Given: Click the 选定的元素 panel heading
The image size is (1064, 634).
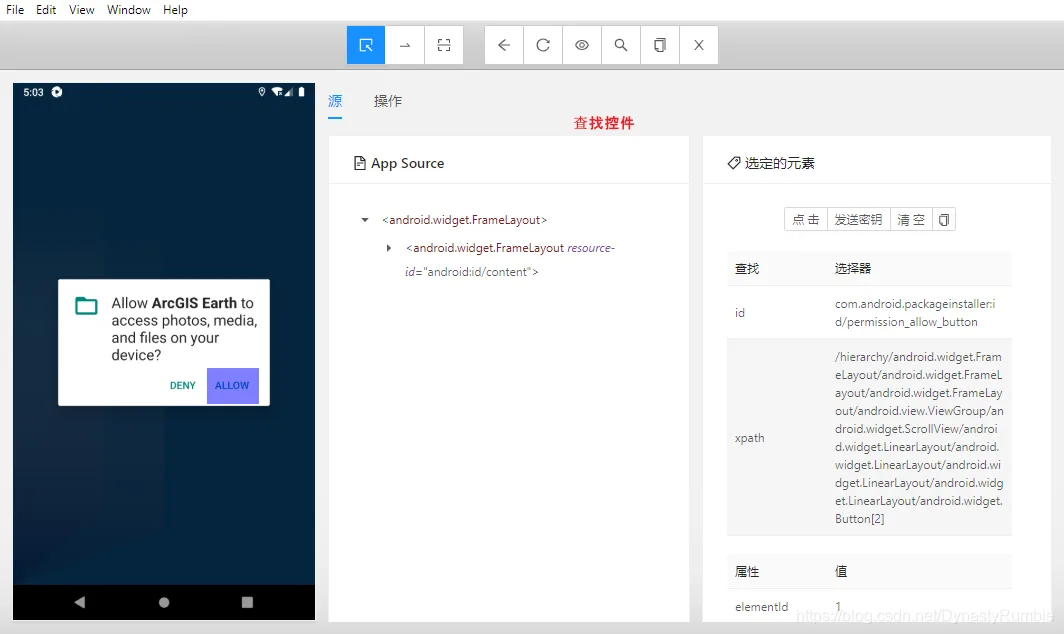Looking at the screenshot, I should 780,163.
